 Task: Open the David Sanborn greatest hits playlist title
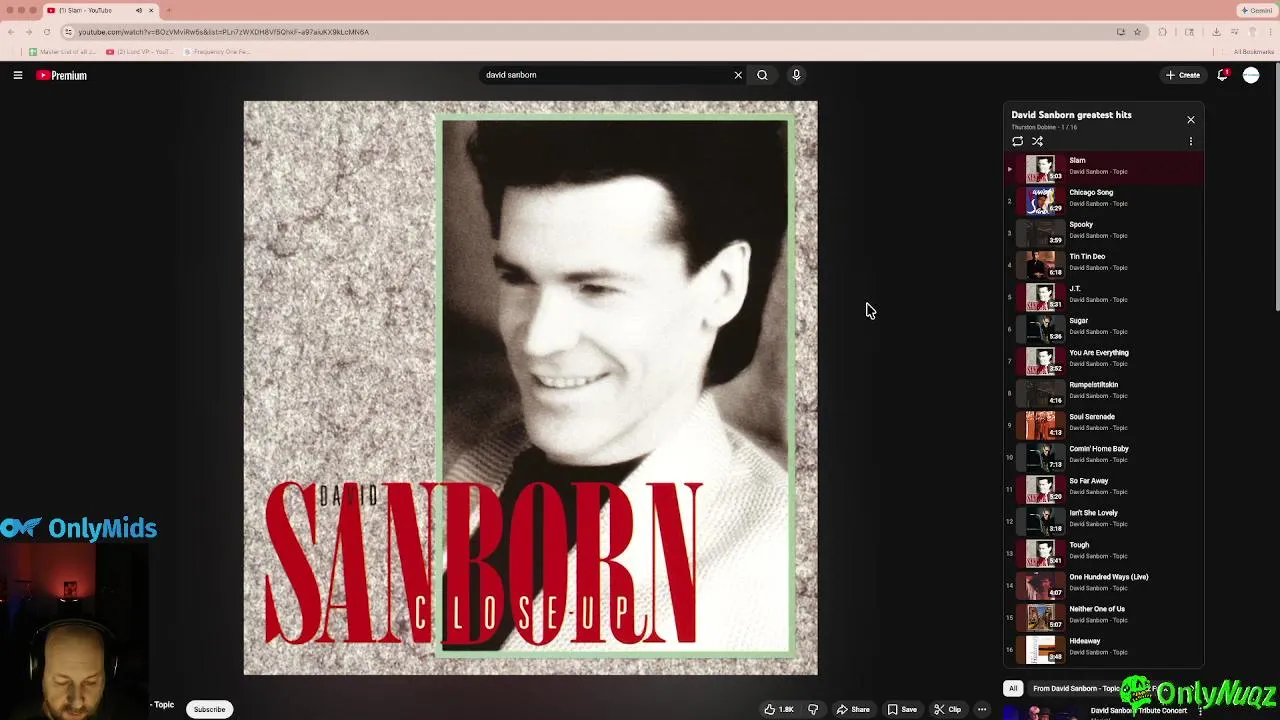tap(1071, 115)
